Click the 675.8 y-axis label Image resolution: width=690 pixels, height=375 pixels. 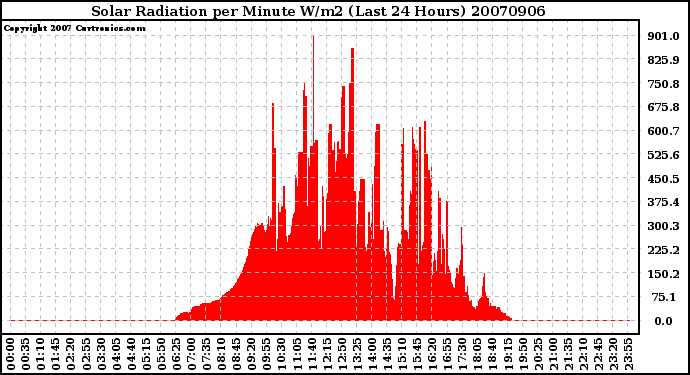tap(663, 107)
